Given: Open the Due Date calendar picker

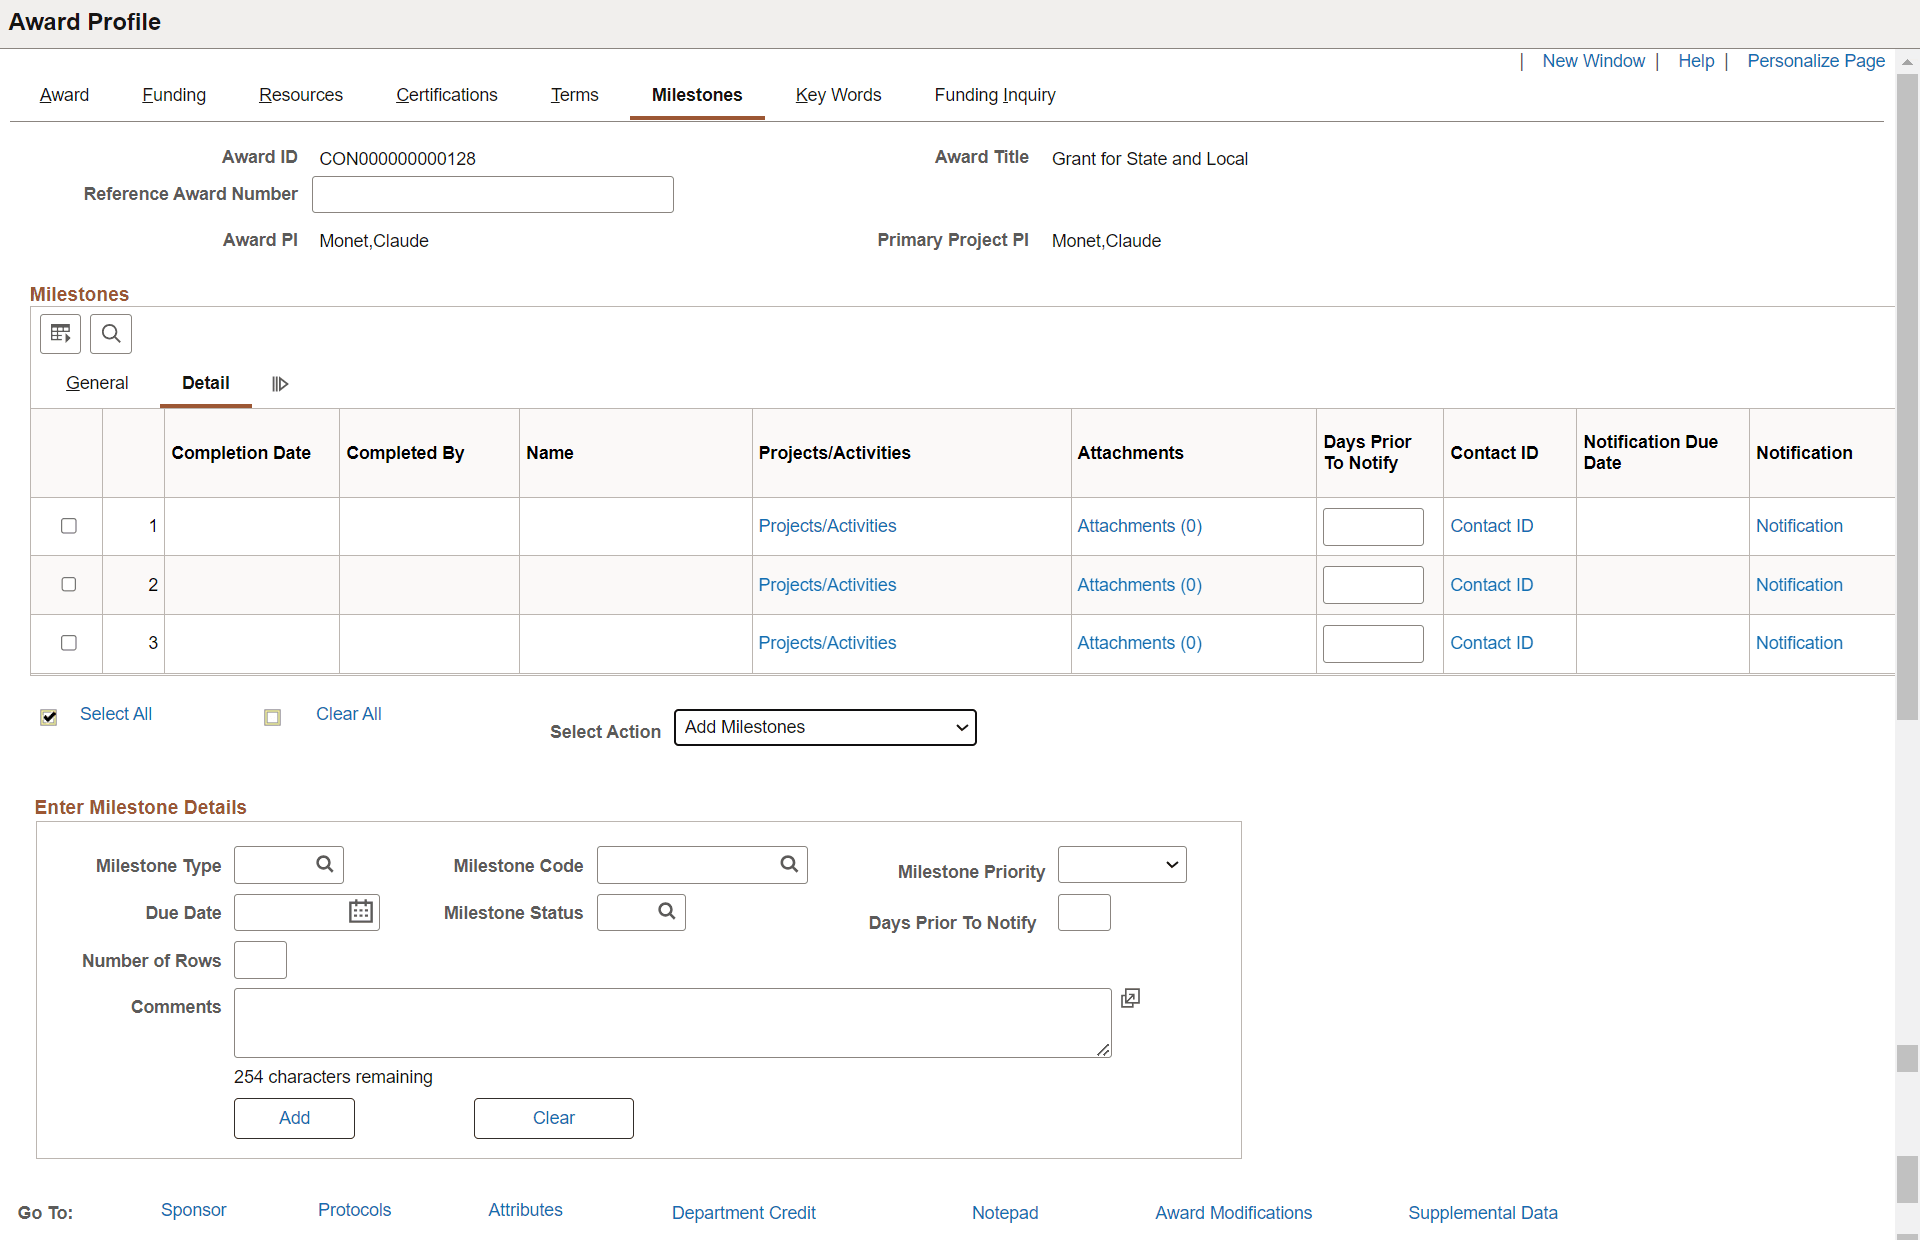Looking at the screenshot, I should click(361, 911).
